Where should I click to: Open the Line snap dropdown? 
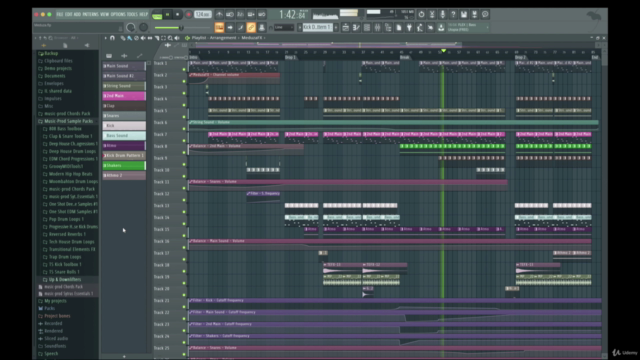coord(284,27)
